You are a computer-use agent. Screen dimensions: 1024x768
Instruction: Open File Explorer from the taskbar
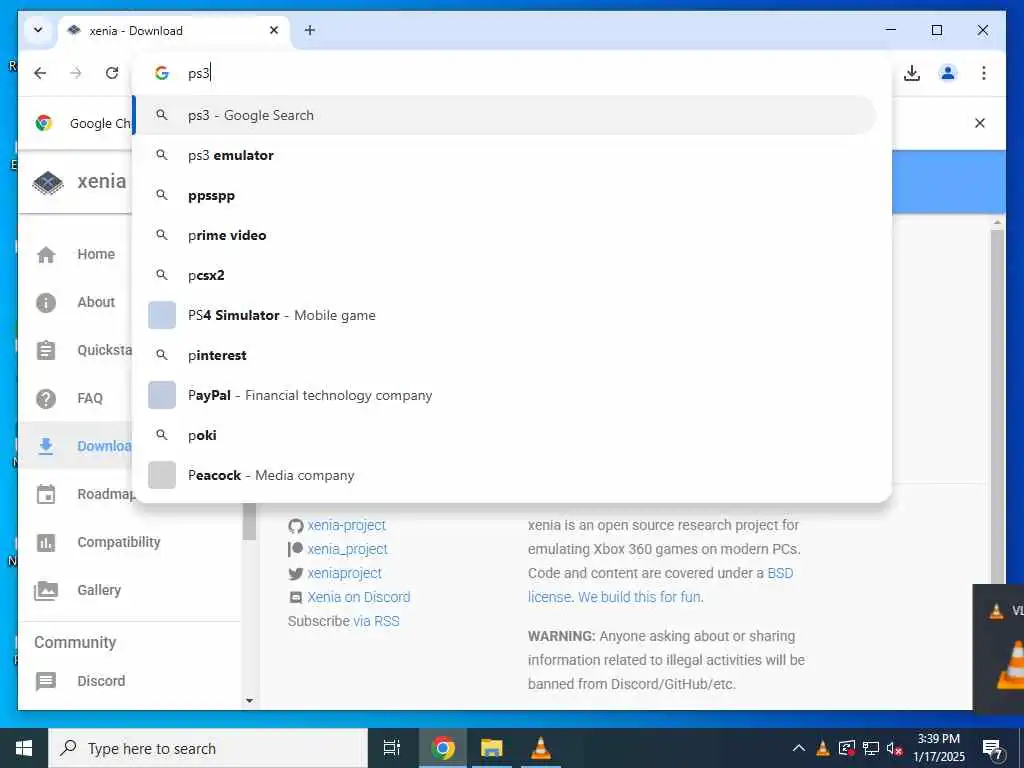click(x=492, y=748)
